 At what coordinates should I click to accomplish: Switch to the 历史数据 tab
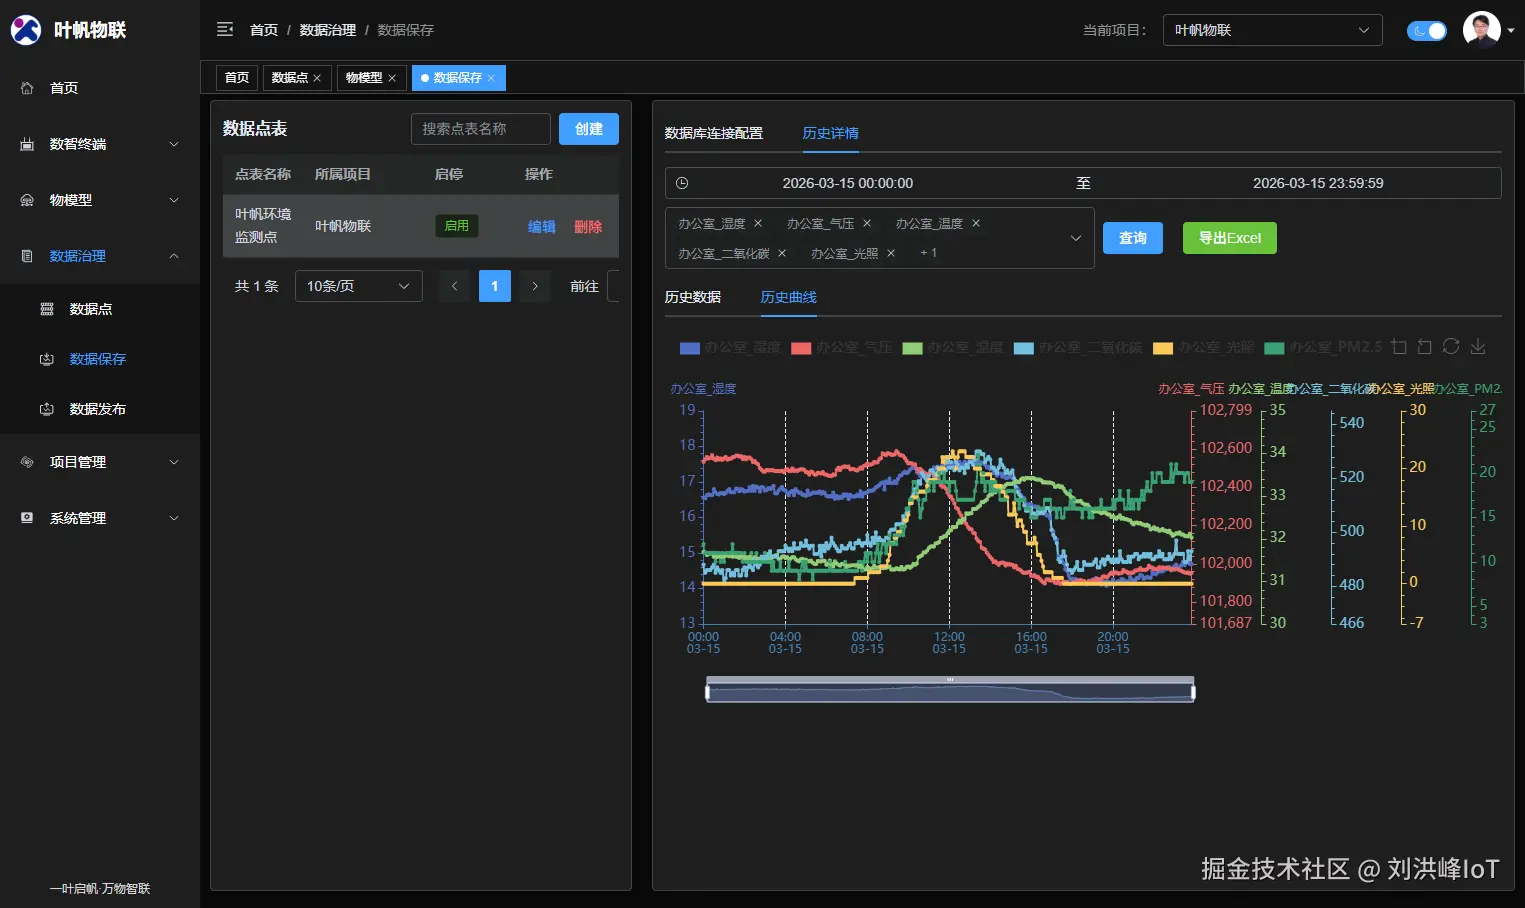pos(693,297)
